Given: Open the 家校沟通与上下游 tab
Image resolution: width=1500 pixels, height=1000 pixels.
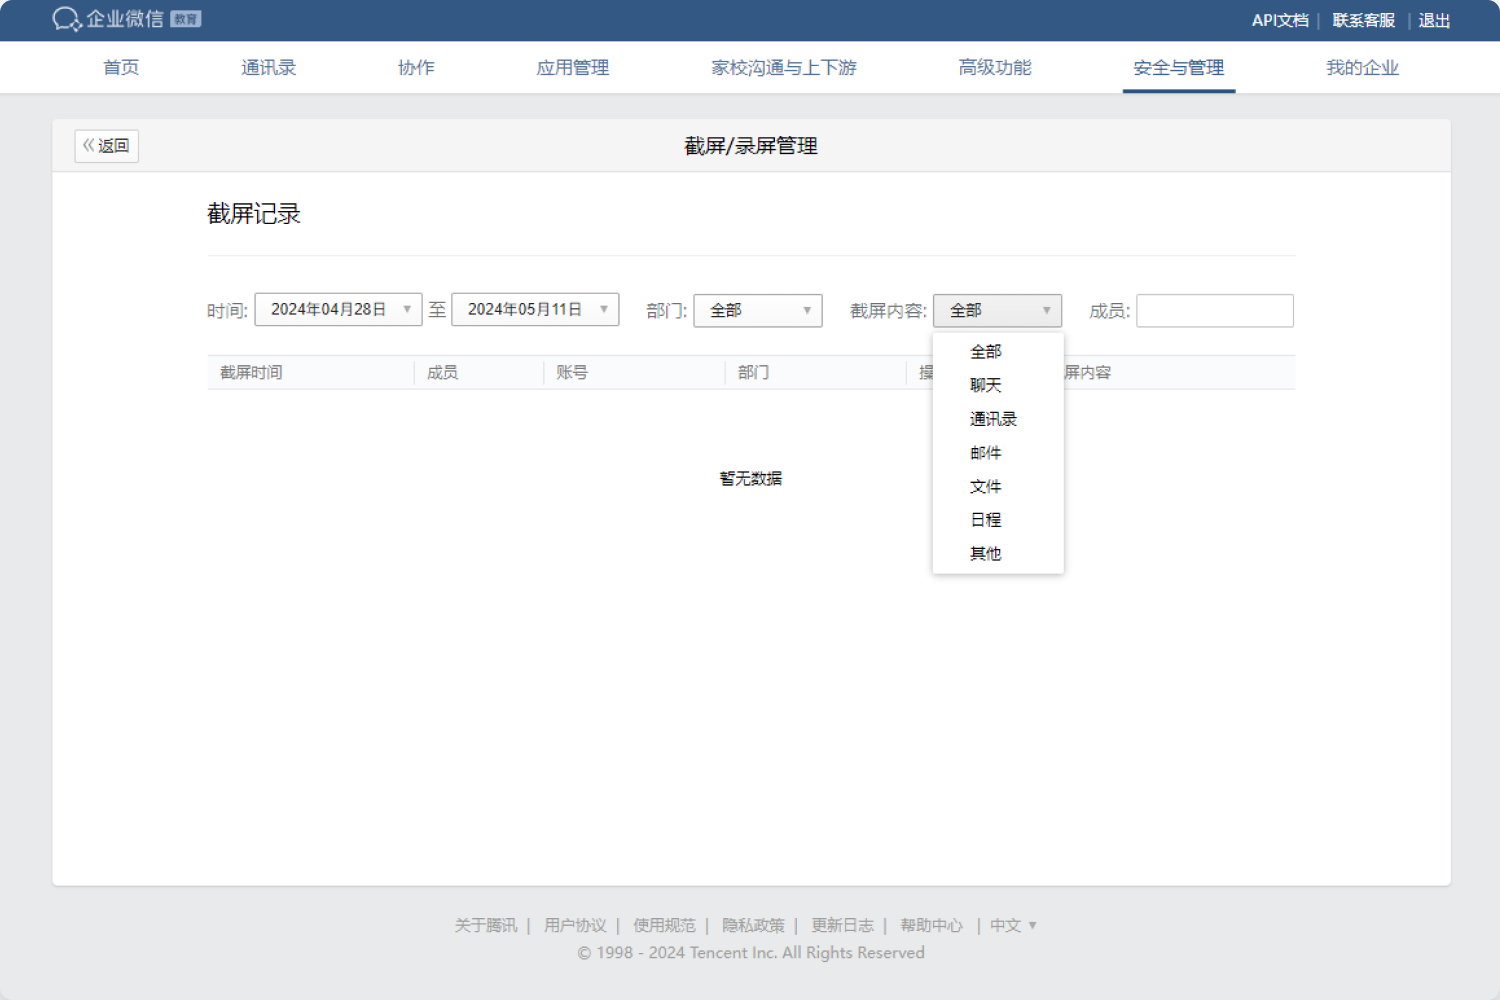Looking at the screenshot, I should (783, 68).
